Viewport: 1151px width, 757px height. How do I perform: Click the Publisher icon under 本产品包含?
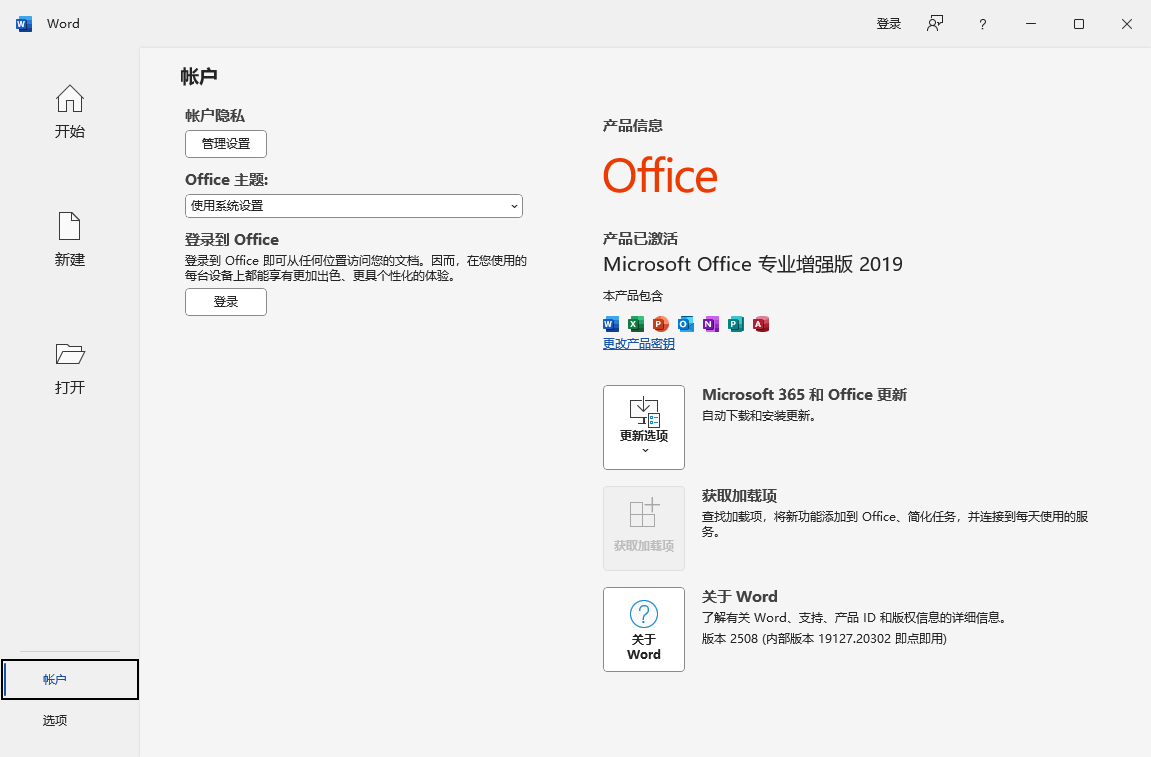[x=736, y=324]
